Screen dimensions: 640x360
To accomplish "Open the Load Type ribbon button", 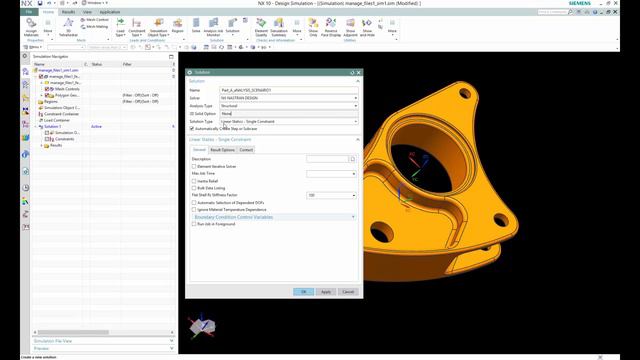I will 120,27.
